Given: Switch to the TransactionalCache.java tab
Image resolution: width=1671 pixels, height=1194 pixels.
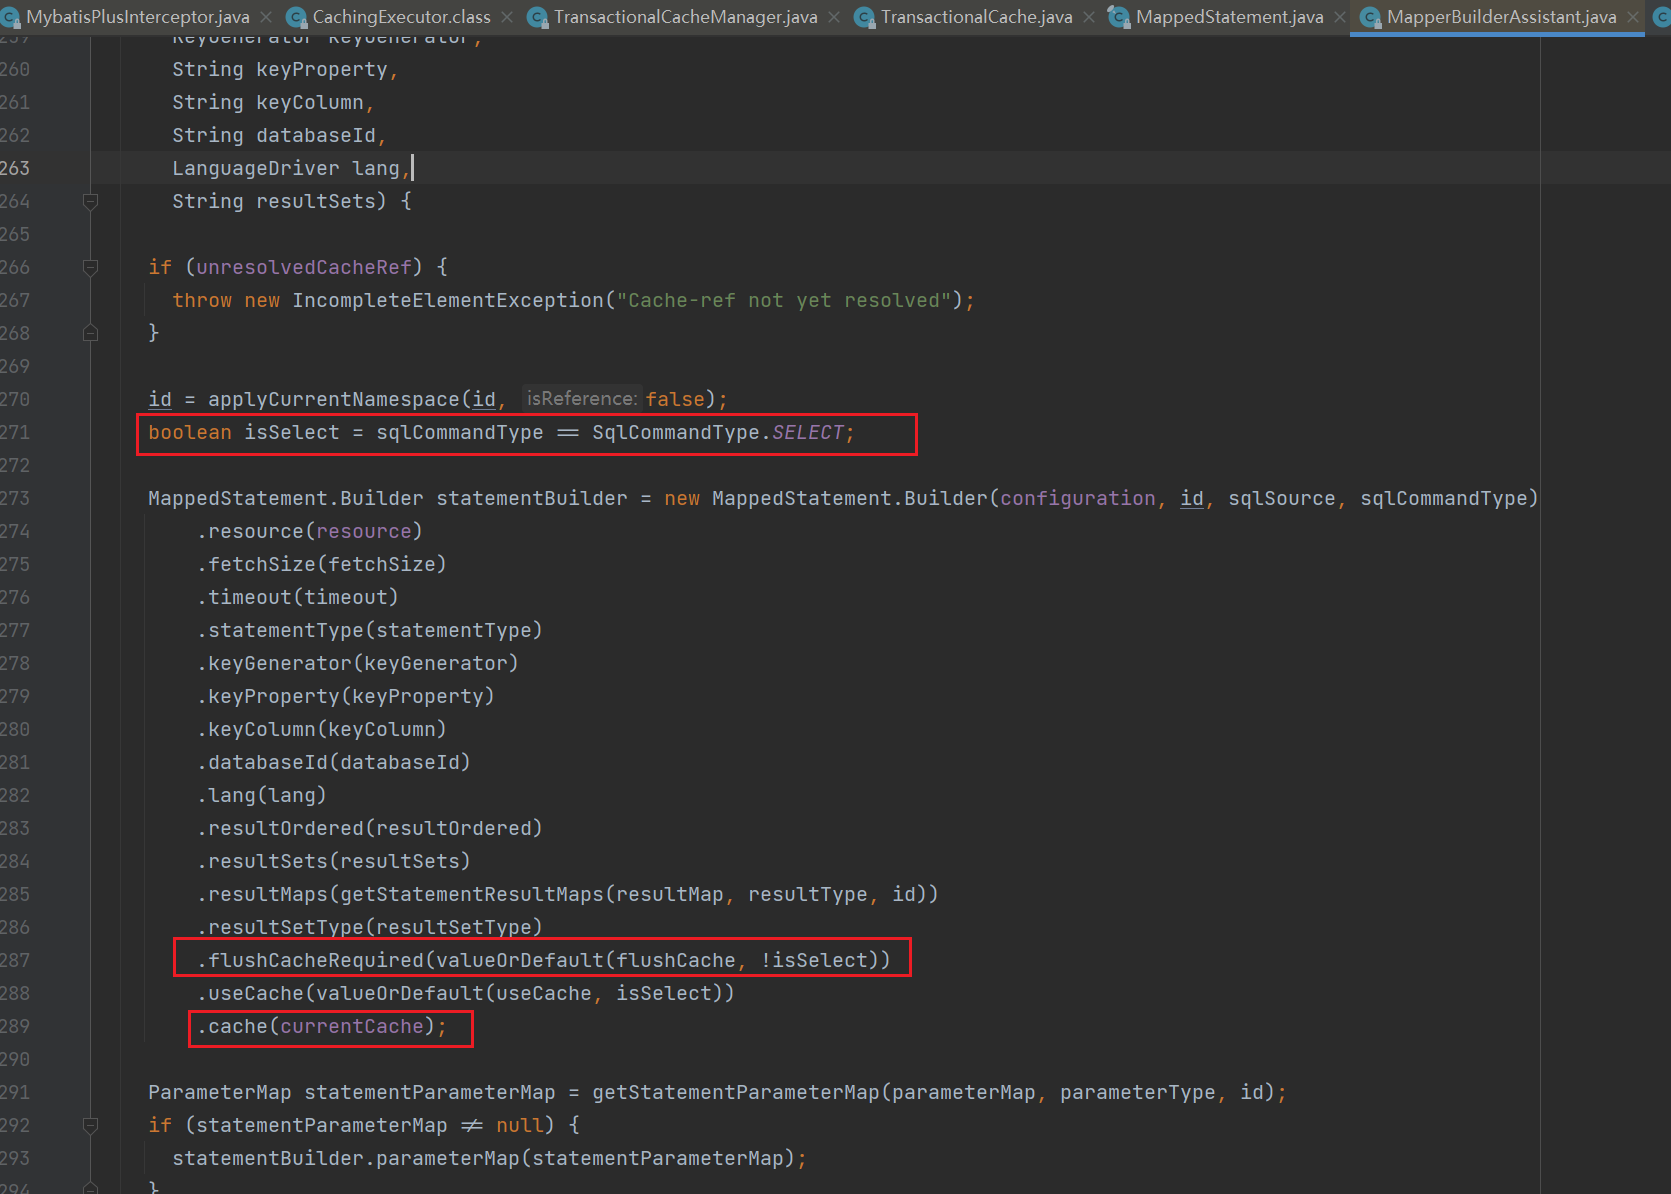Looking at the screenshot, I should click(x=976, y=17).
